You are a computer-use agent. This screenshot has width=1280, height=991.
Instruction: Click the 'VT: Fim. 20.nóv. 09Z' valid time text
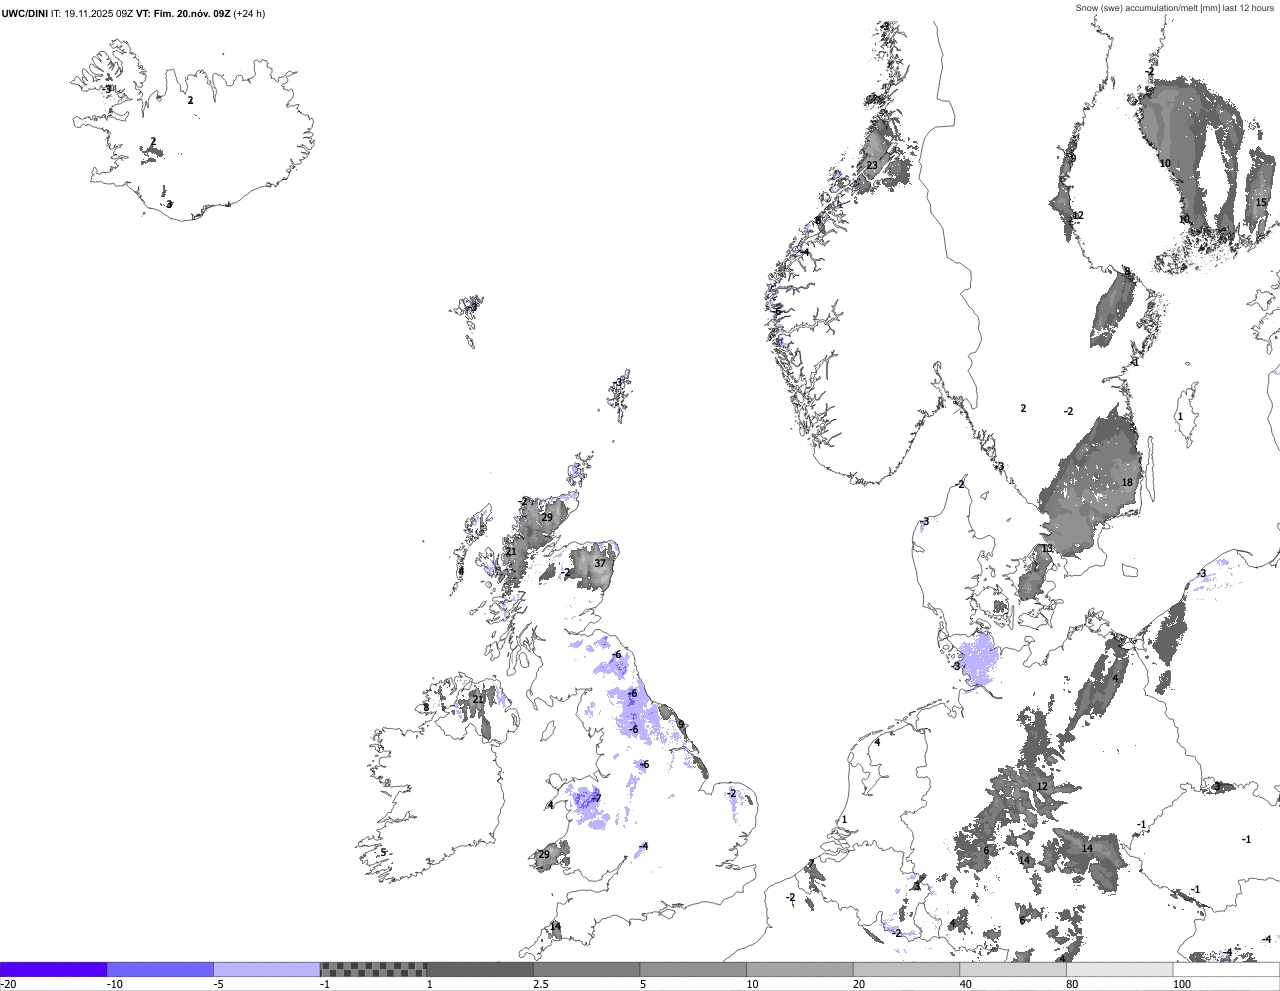(x=183, y=14)
